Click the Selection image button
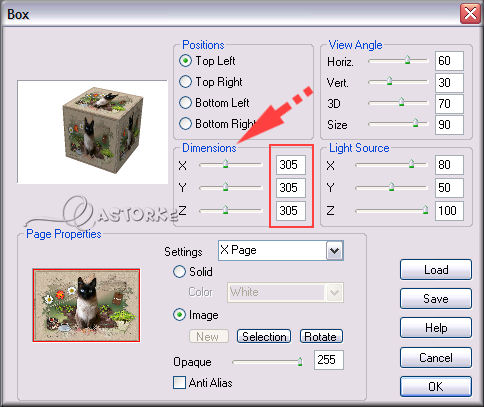Image resolution: width=484 pixels, height=407 pixels. pos(264,336)
